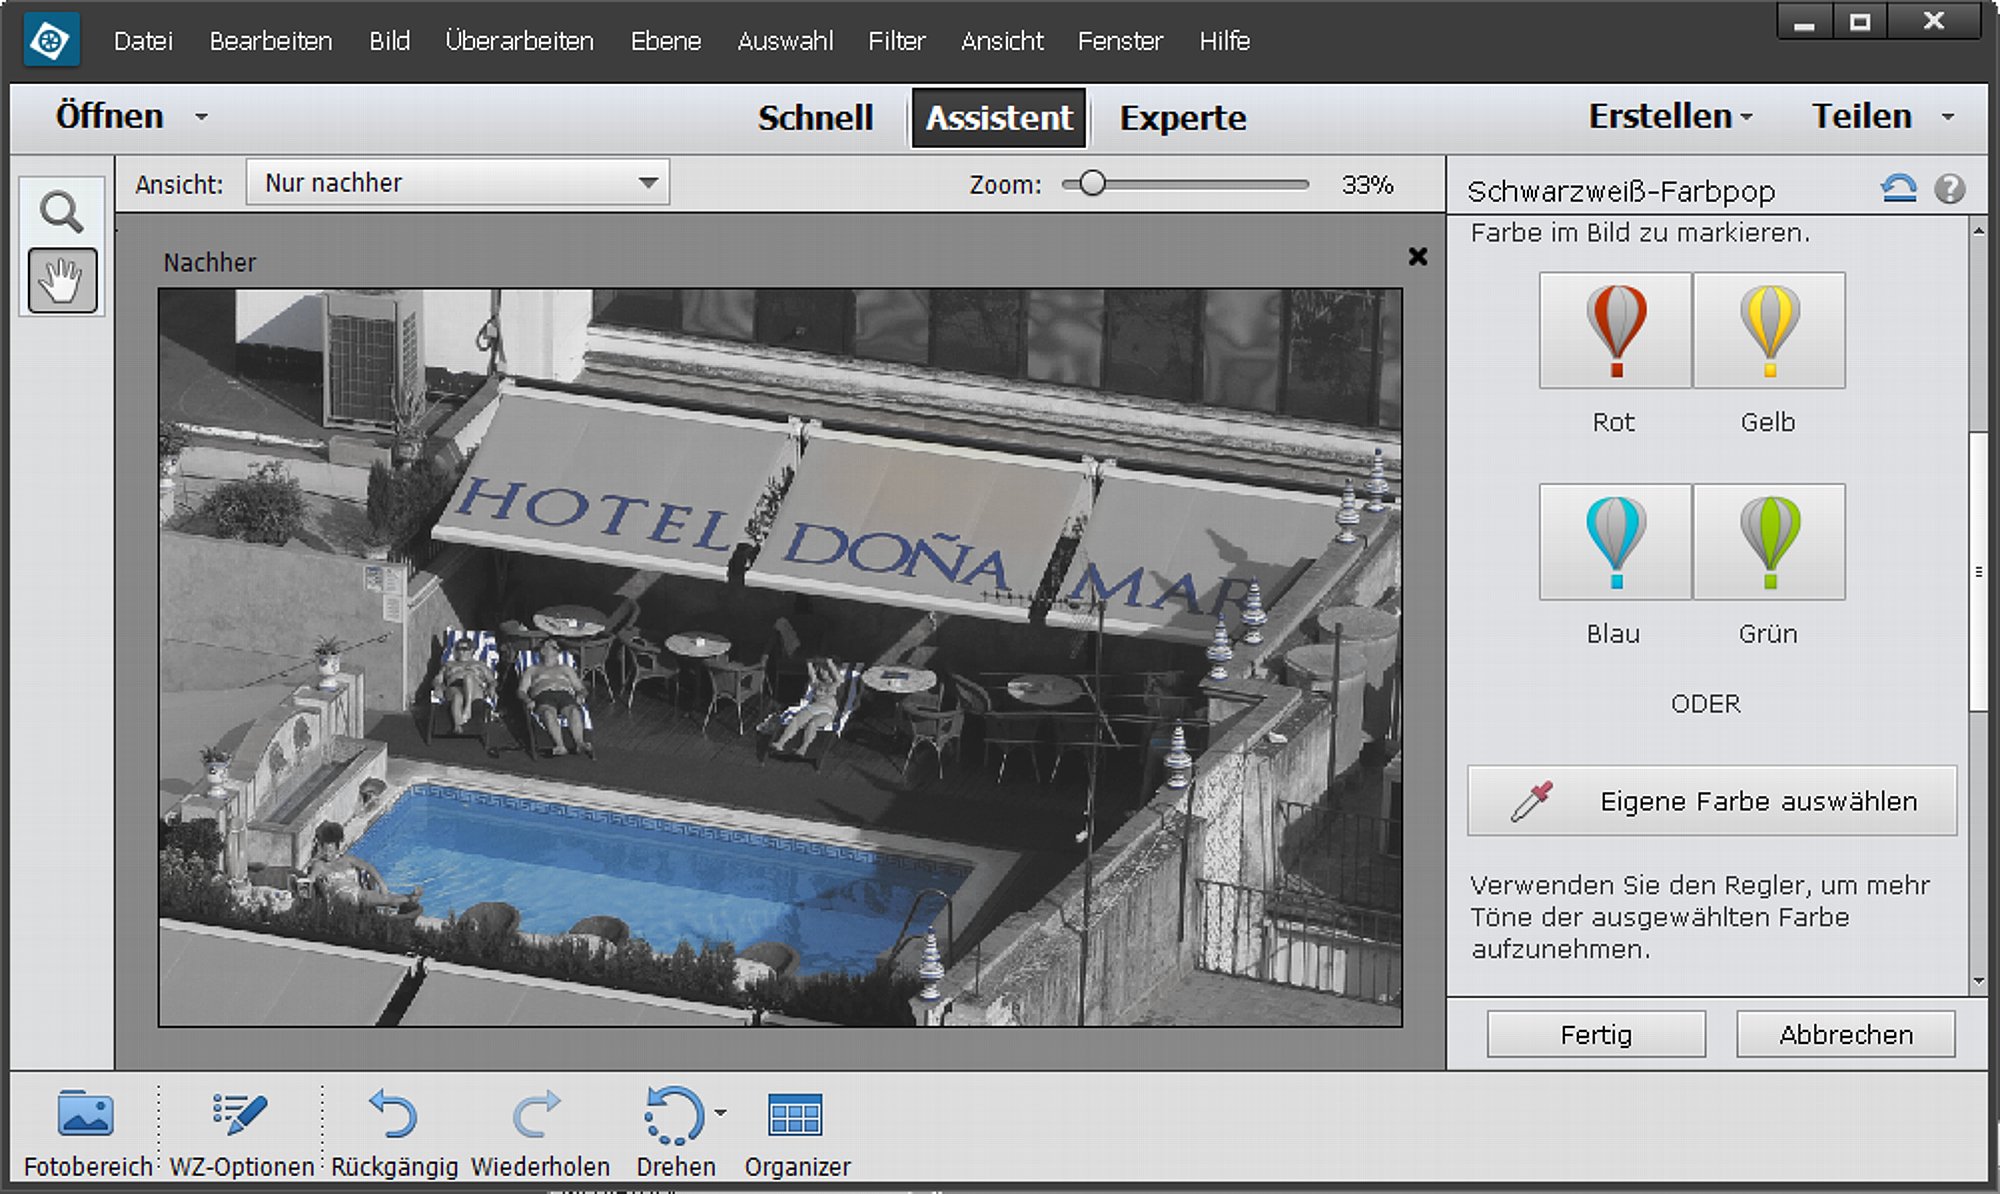
Task: Click the 33% zoom value
Action: [1368, 185]
